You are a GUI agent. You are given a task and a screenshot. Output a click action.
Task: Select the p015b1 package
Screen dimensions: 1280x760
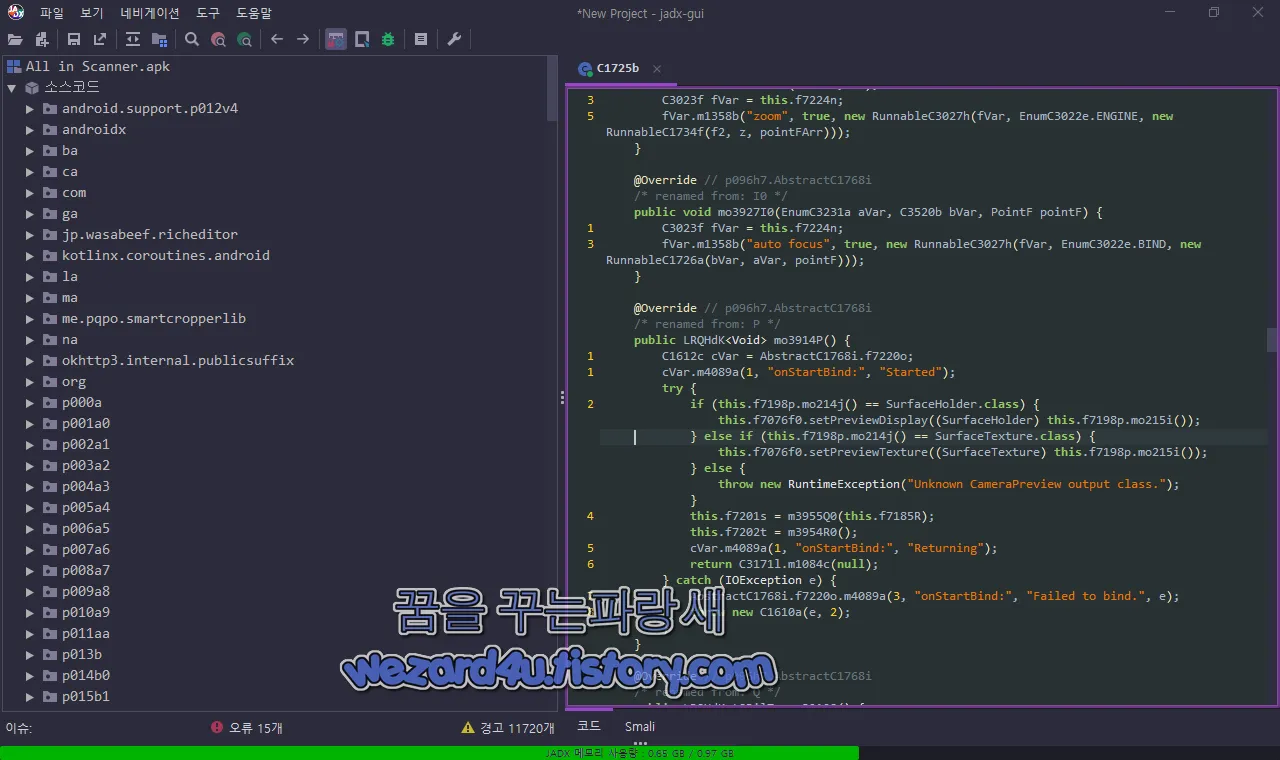pos(86,696)
